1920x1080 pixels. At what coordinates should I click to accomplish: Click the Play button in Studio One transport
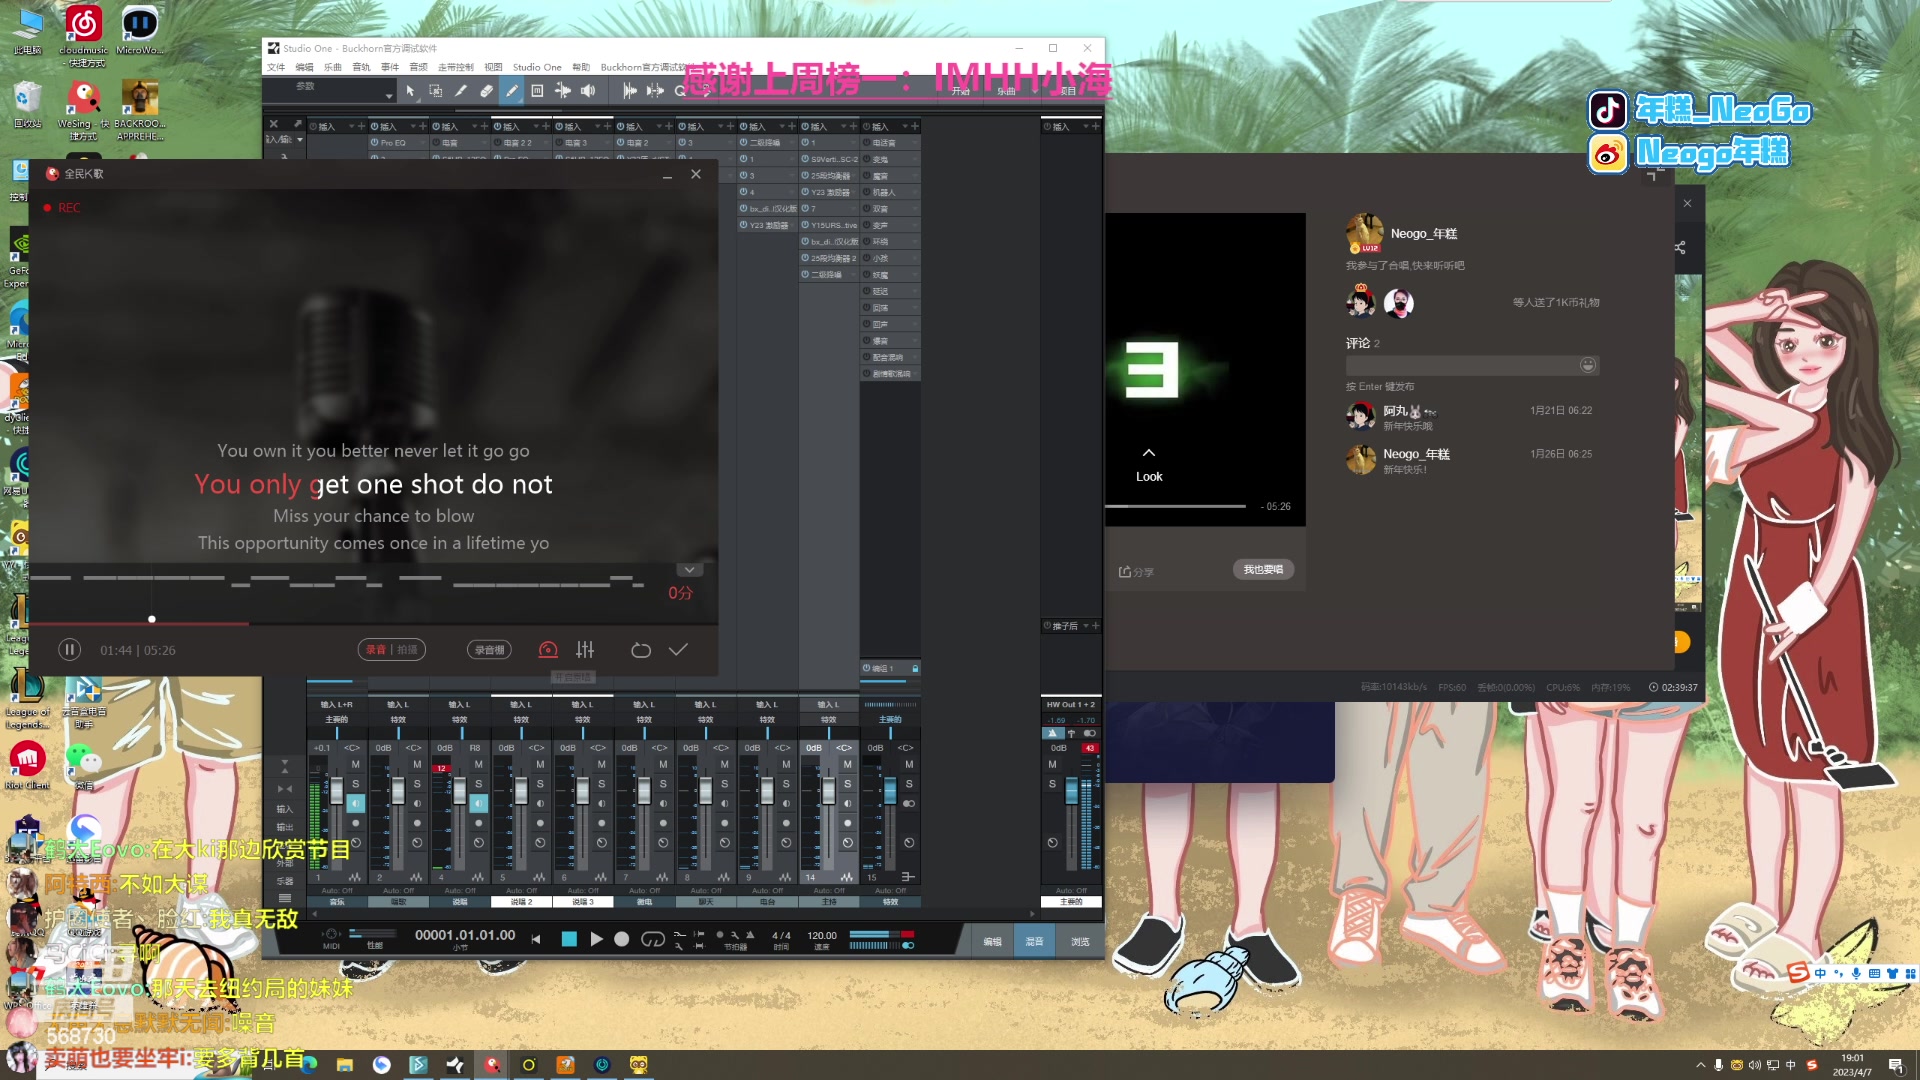[x=596, y=939]
